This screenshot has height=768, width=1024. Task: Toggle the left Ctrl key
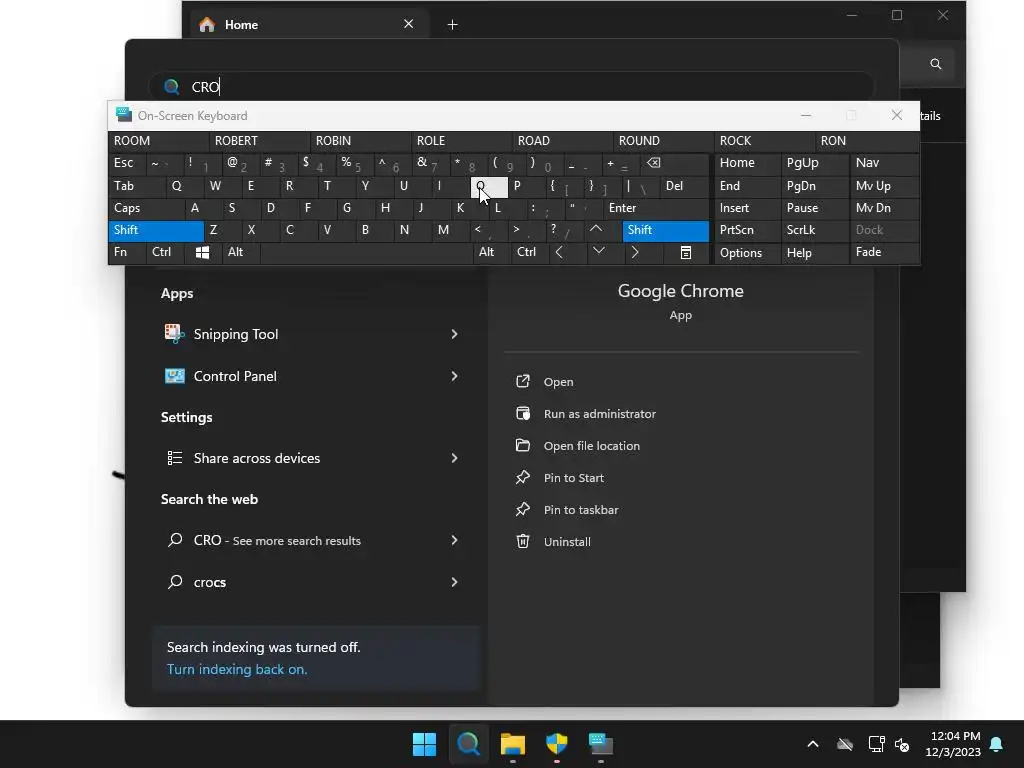point(165,252)
